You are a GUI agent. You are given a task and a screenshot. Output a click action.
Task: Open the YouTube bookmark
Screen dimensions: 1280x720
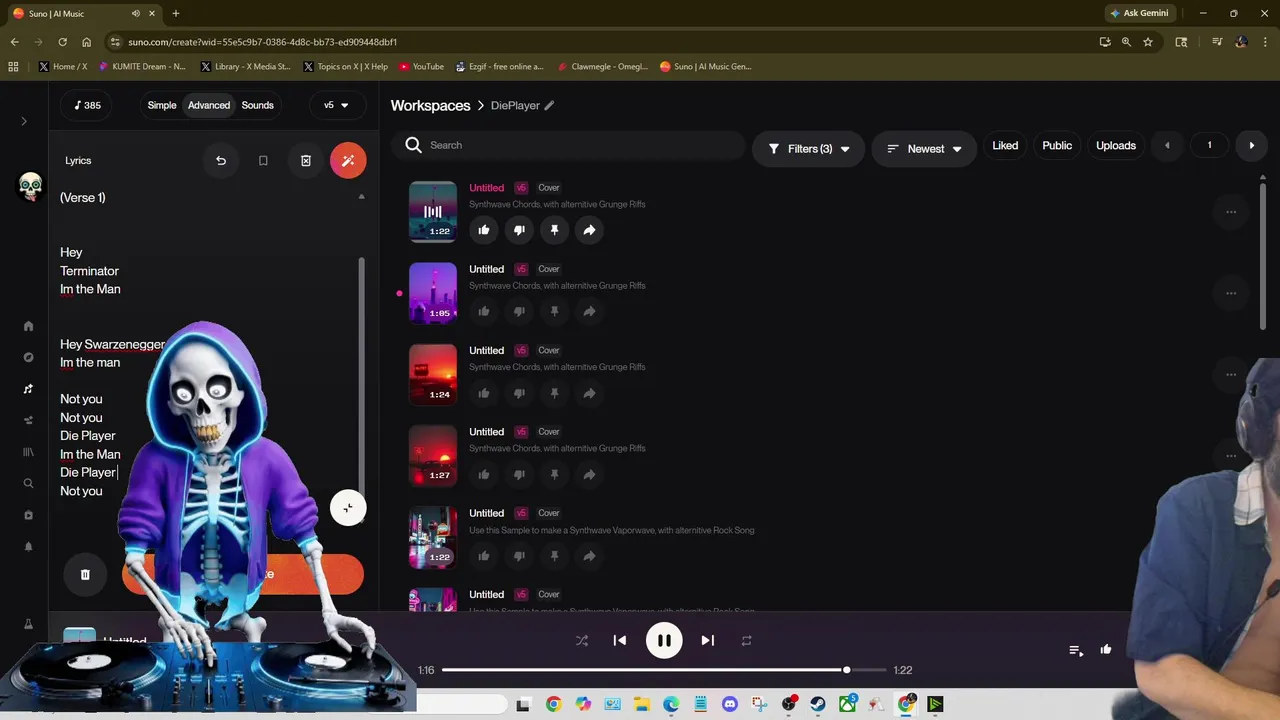(422, 67)
